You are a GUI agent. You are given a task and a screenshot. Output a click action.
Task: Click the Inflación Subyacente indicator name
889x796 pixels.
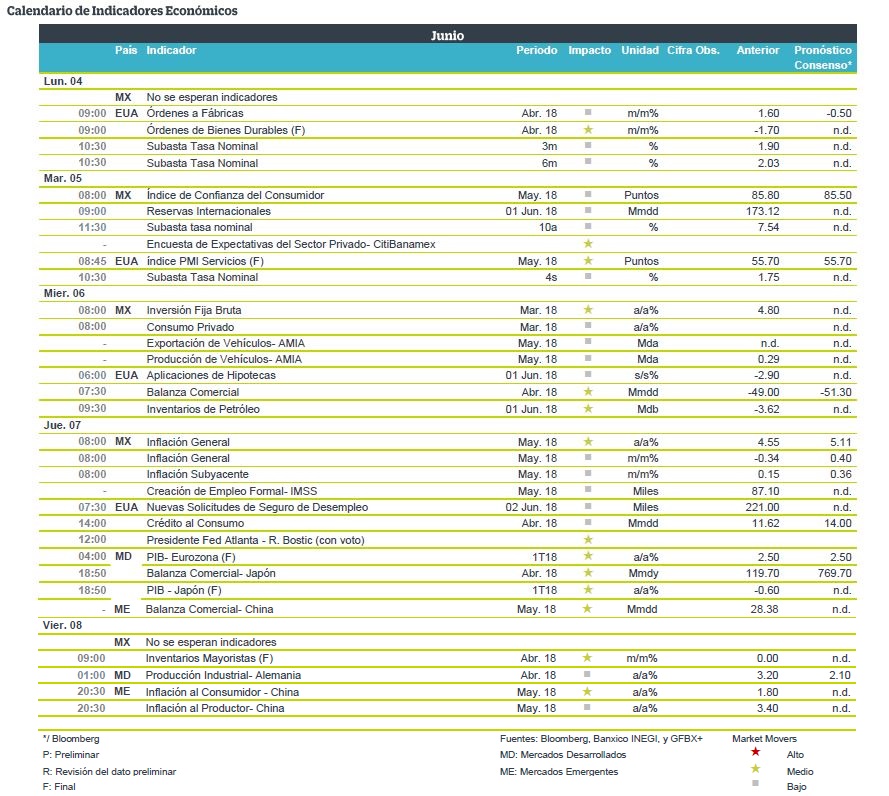(197, 474)
